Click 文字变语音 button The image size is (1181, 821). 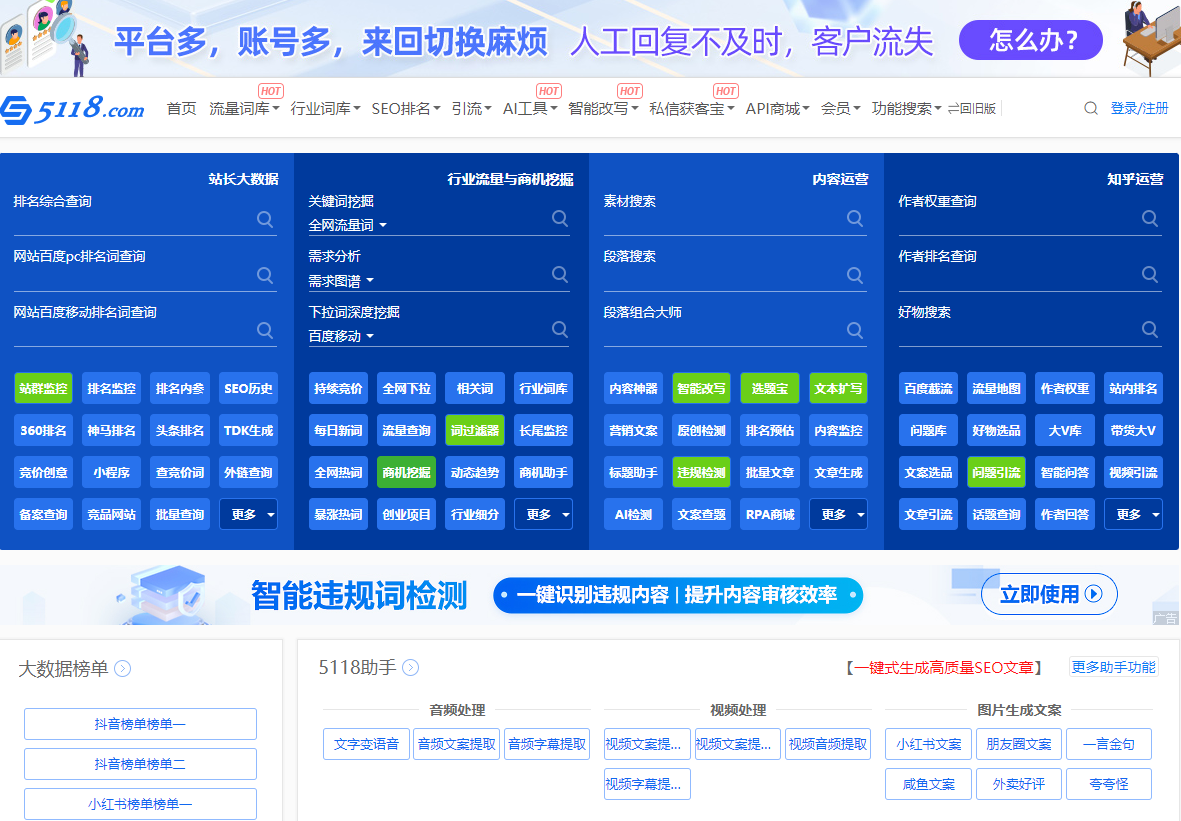tap(366, 744)
